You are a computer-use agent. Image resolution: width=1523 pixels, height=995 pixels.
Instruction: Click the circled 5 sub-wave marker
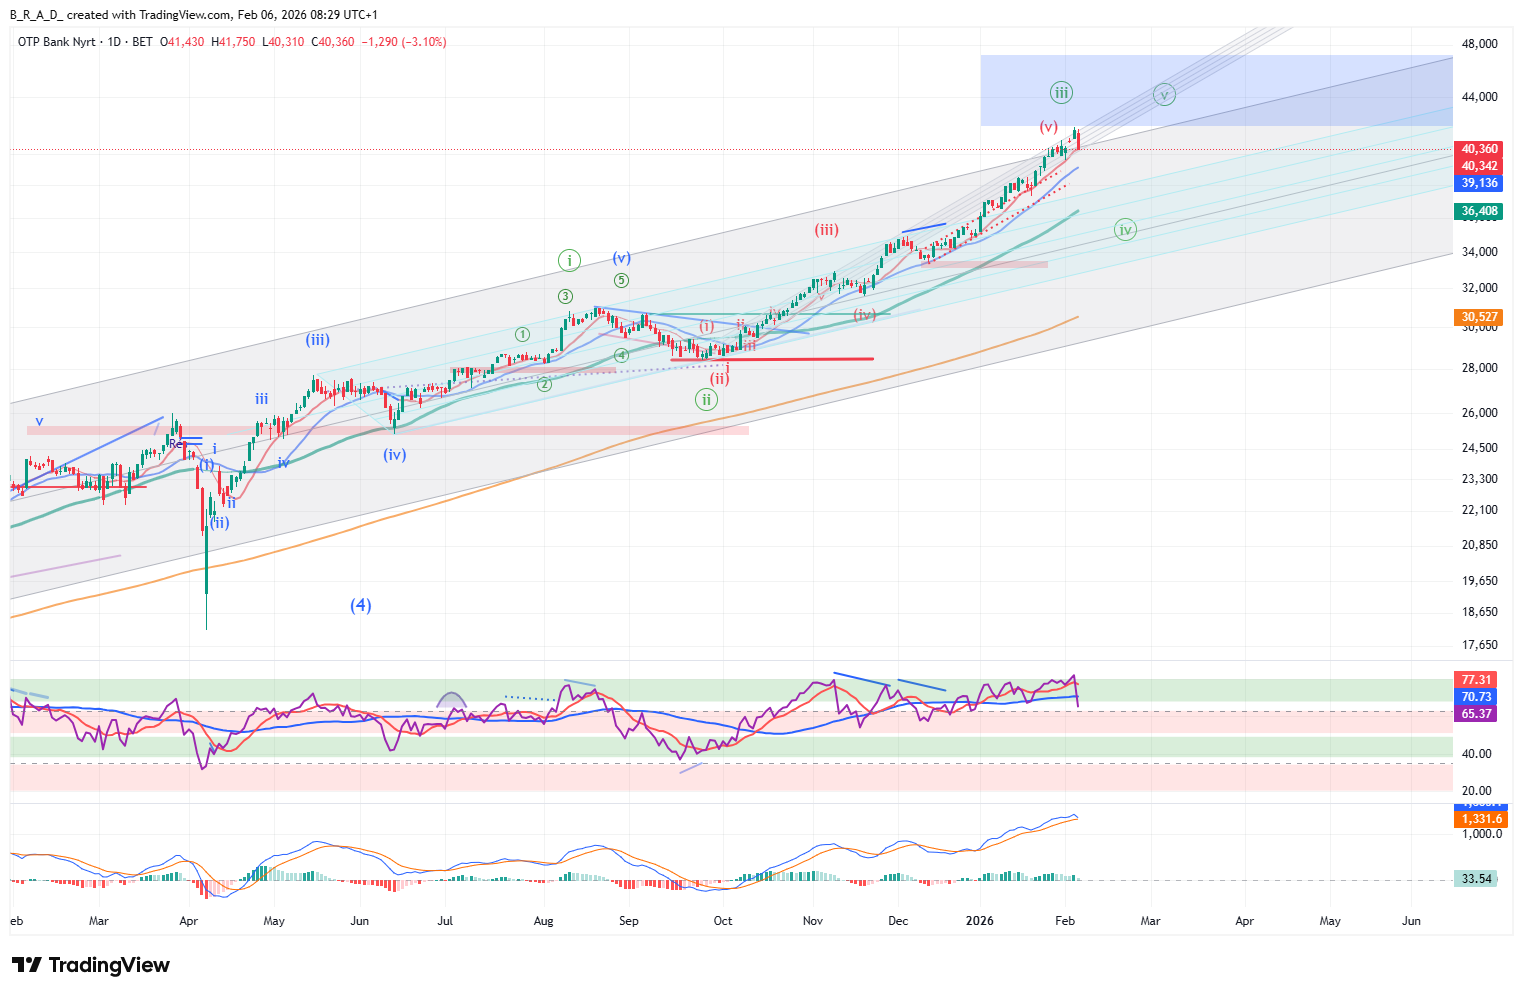coord(622,280)
